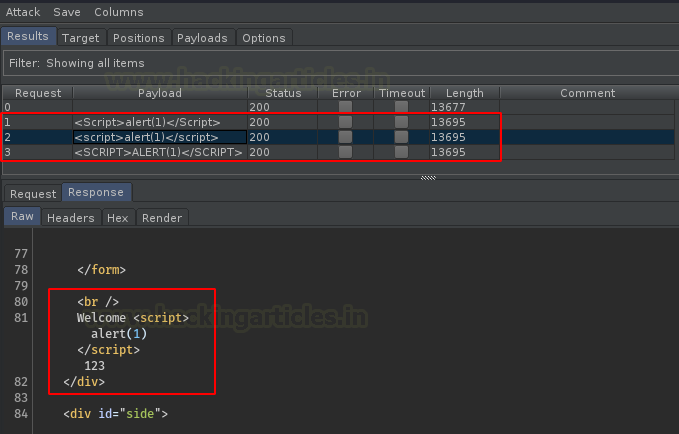The width and height of the screenshot is (679, 434).
Task: Sort by the Length column header
Action: pos(465,93)
